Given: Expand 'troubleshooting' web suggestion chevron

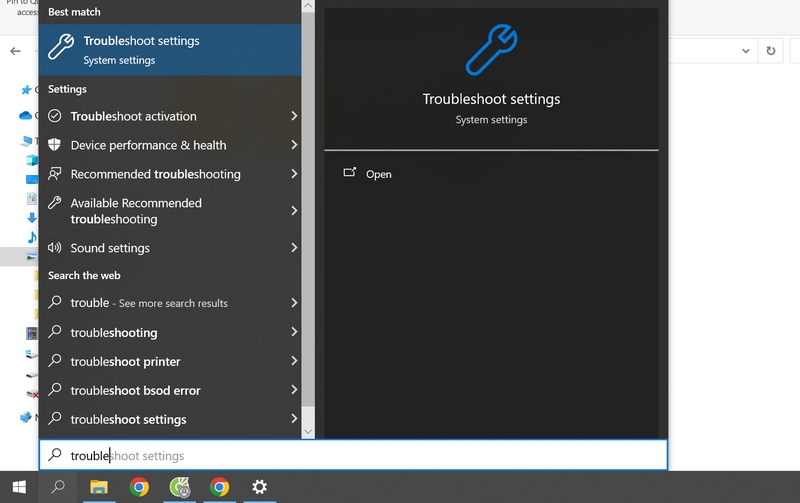Looking at the screenshot, I should coord(294,332).
